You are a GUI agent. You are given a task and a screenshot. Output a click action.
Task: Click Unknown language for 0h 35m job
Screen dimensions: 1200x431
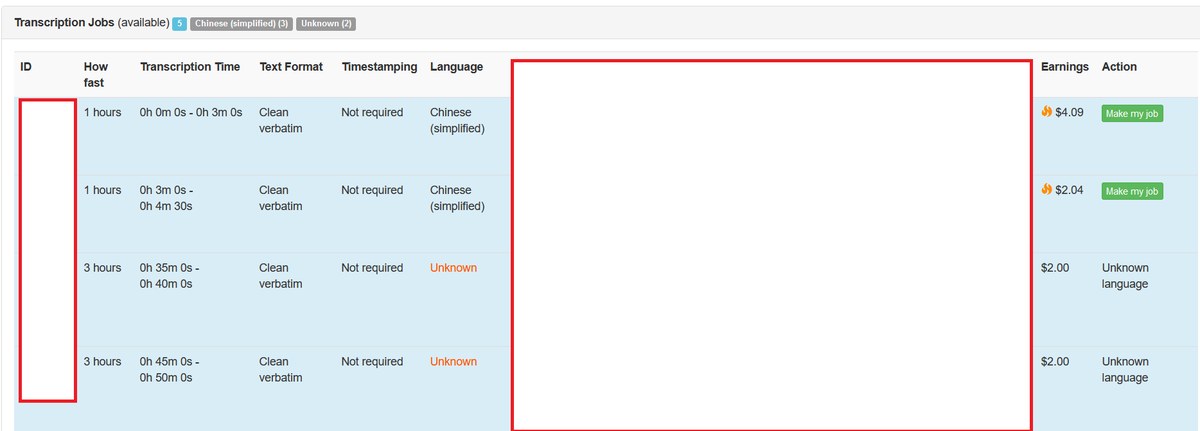click(1125, 276)
